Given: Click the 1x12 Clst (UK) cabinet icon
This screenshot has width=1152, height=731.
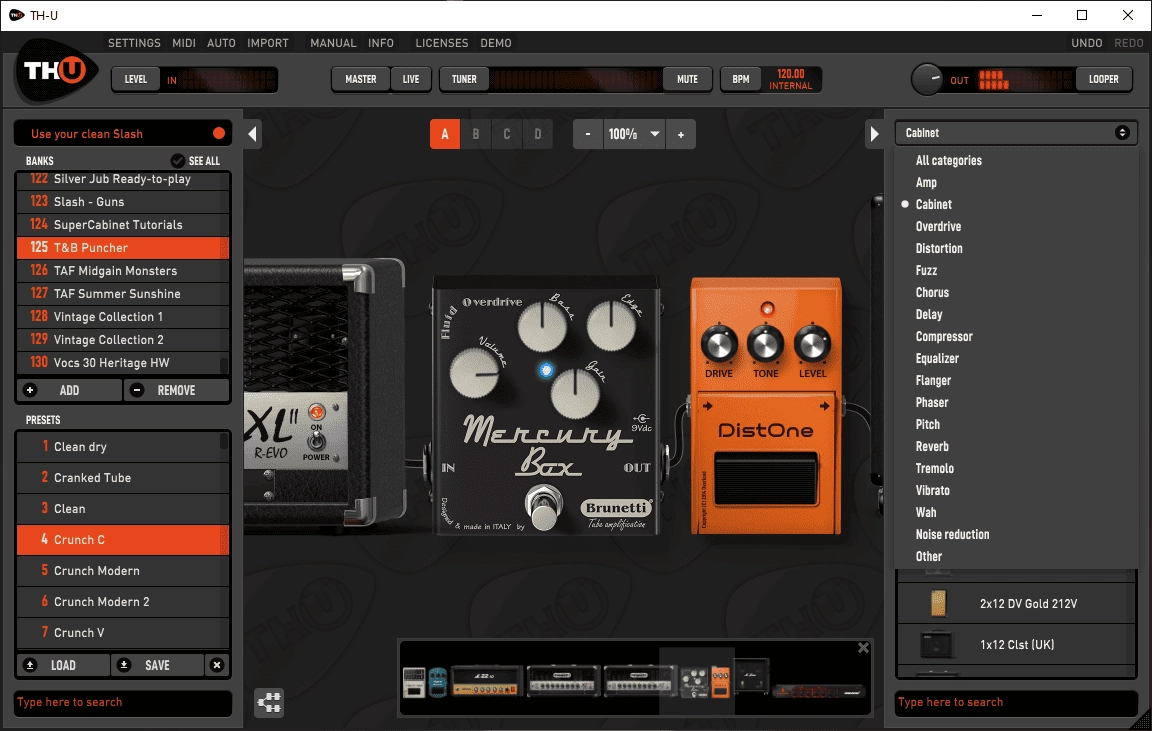Looking at the screenshot, I should coord(937,644).
